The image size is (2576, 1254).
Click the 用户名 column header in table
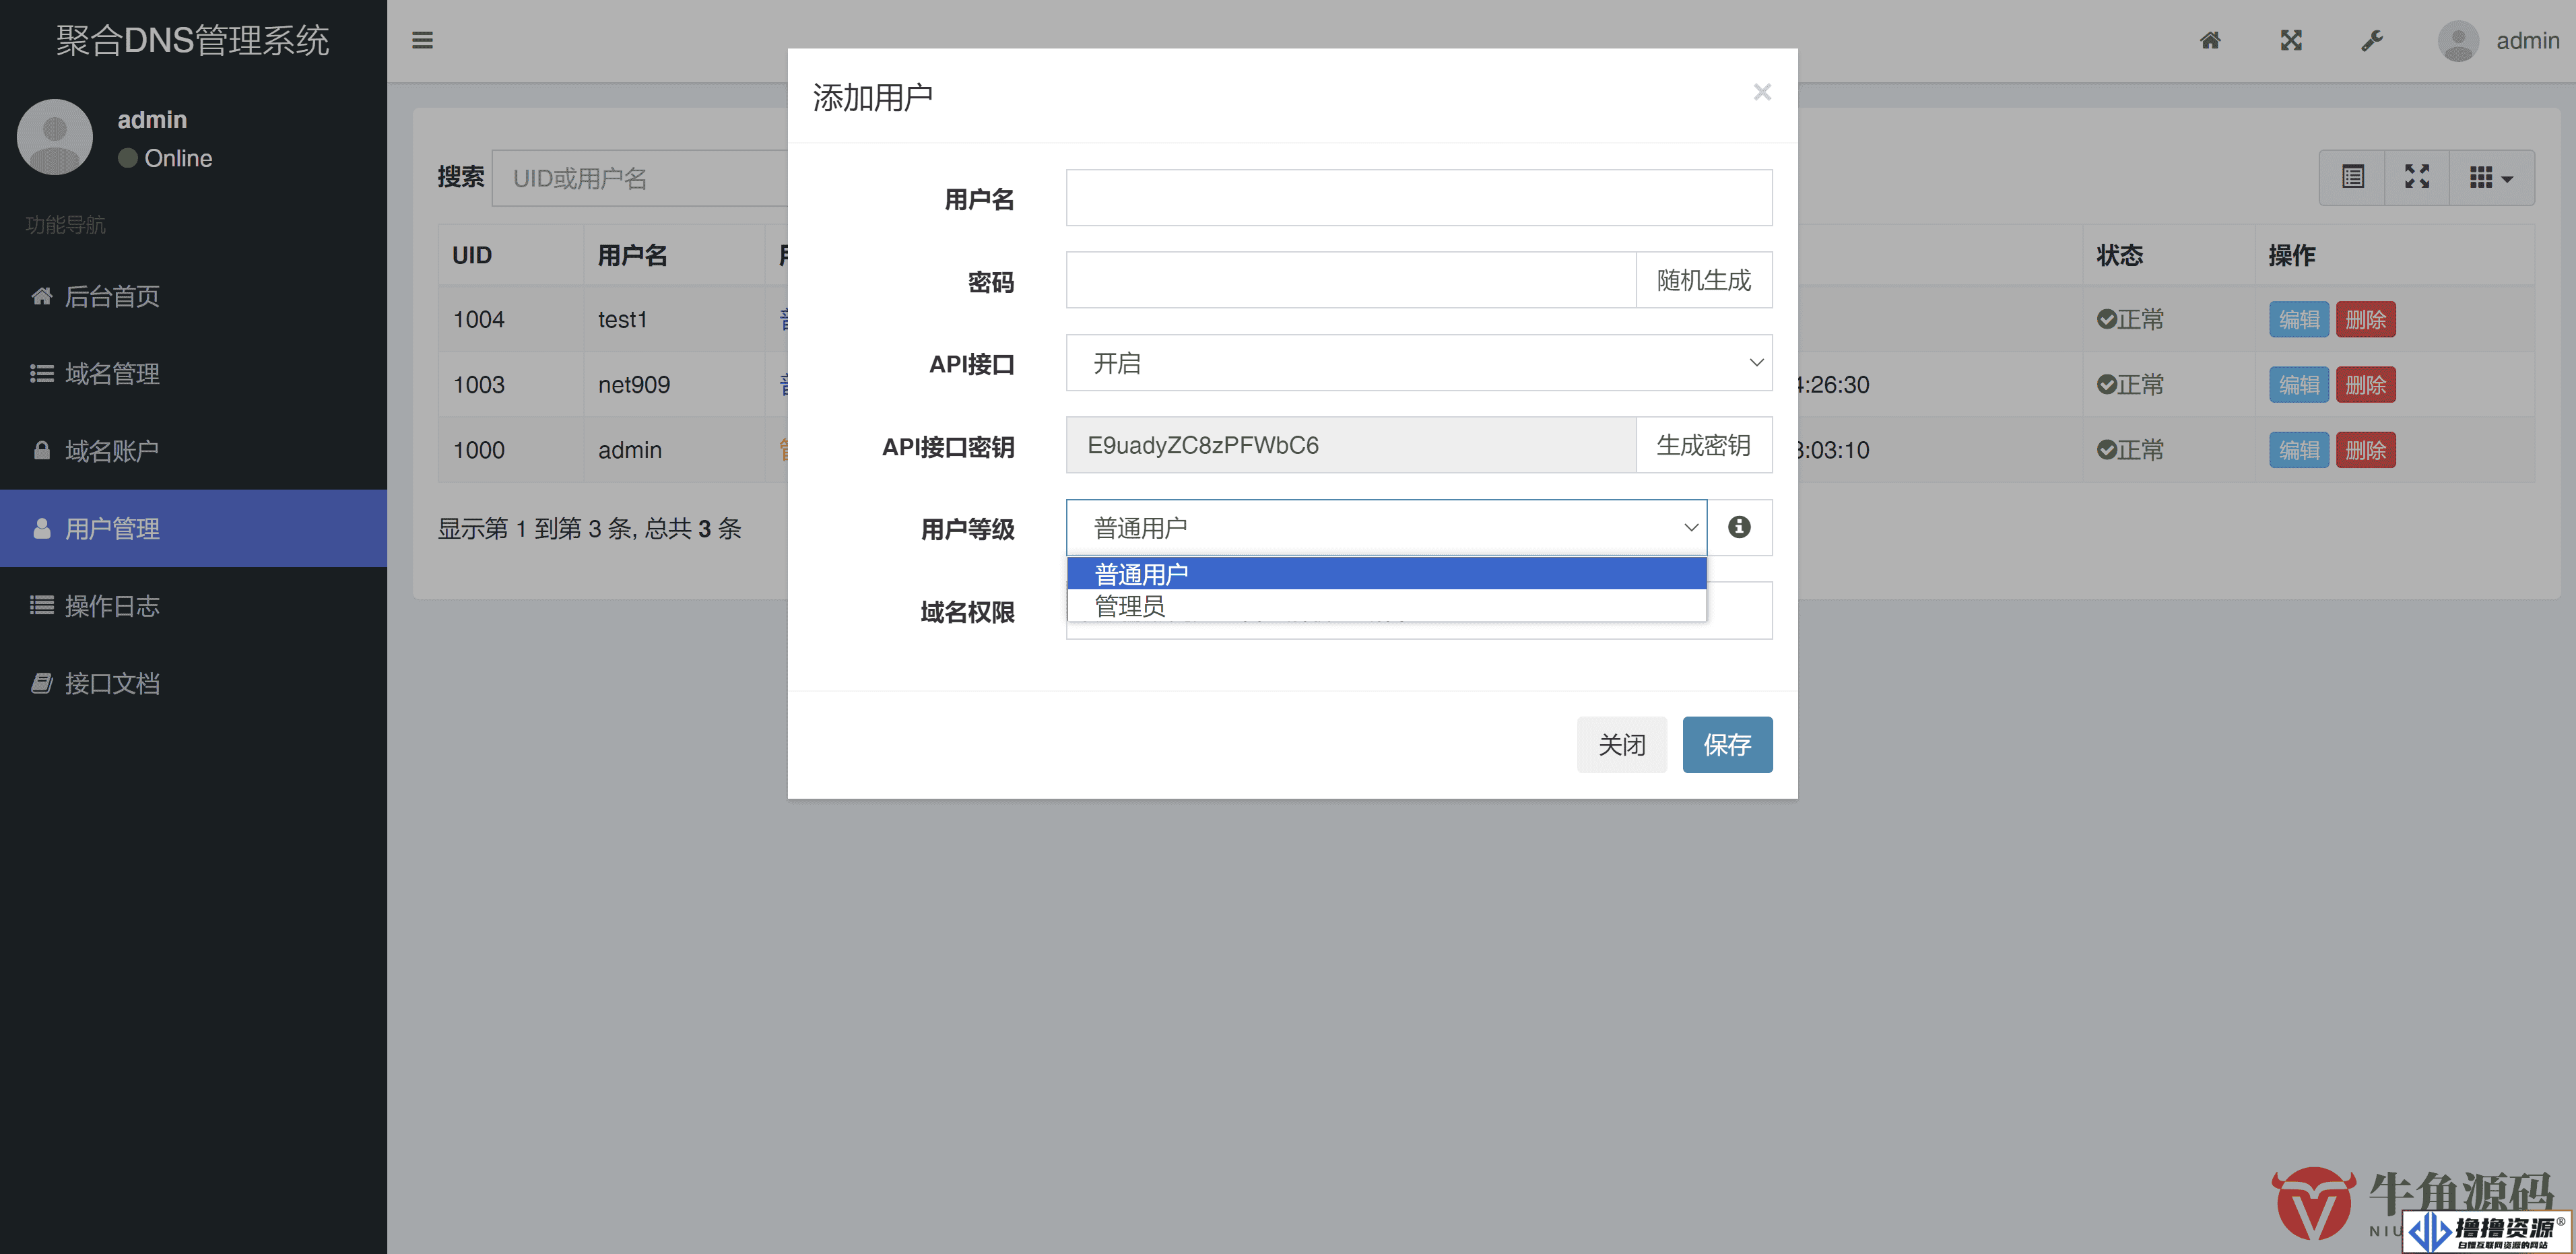[x=674, y=255]
